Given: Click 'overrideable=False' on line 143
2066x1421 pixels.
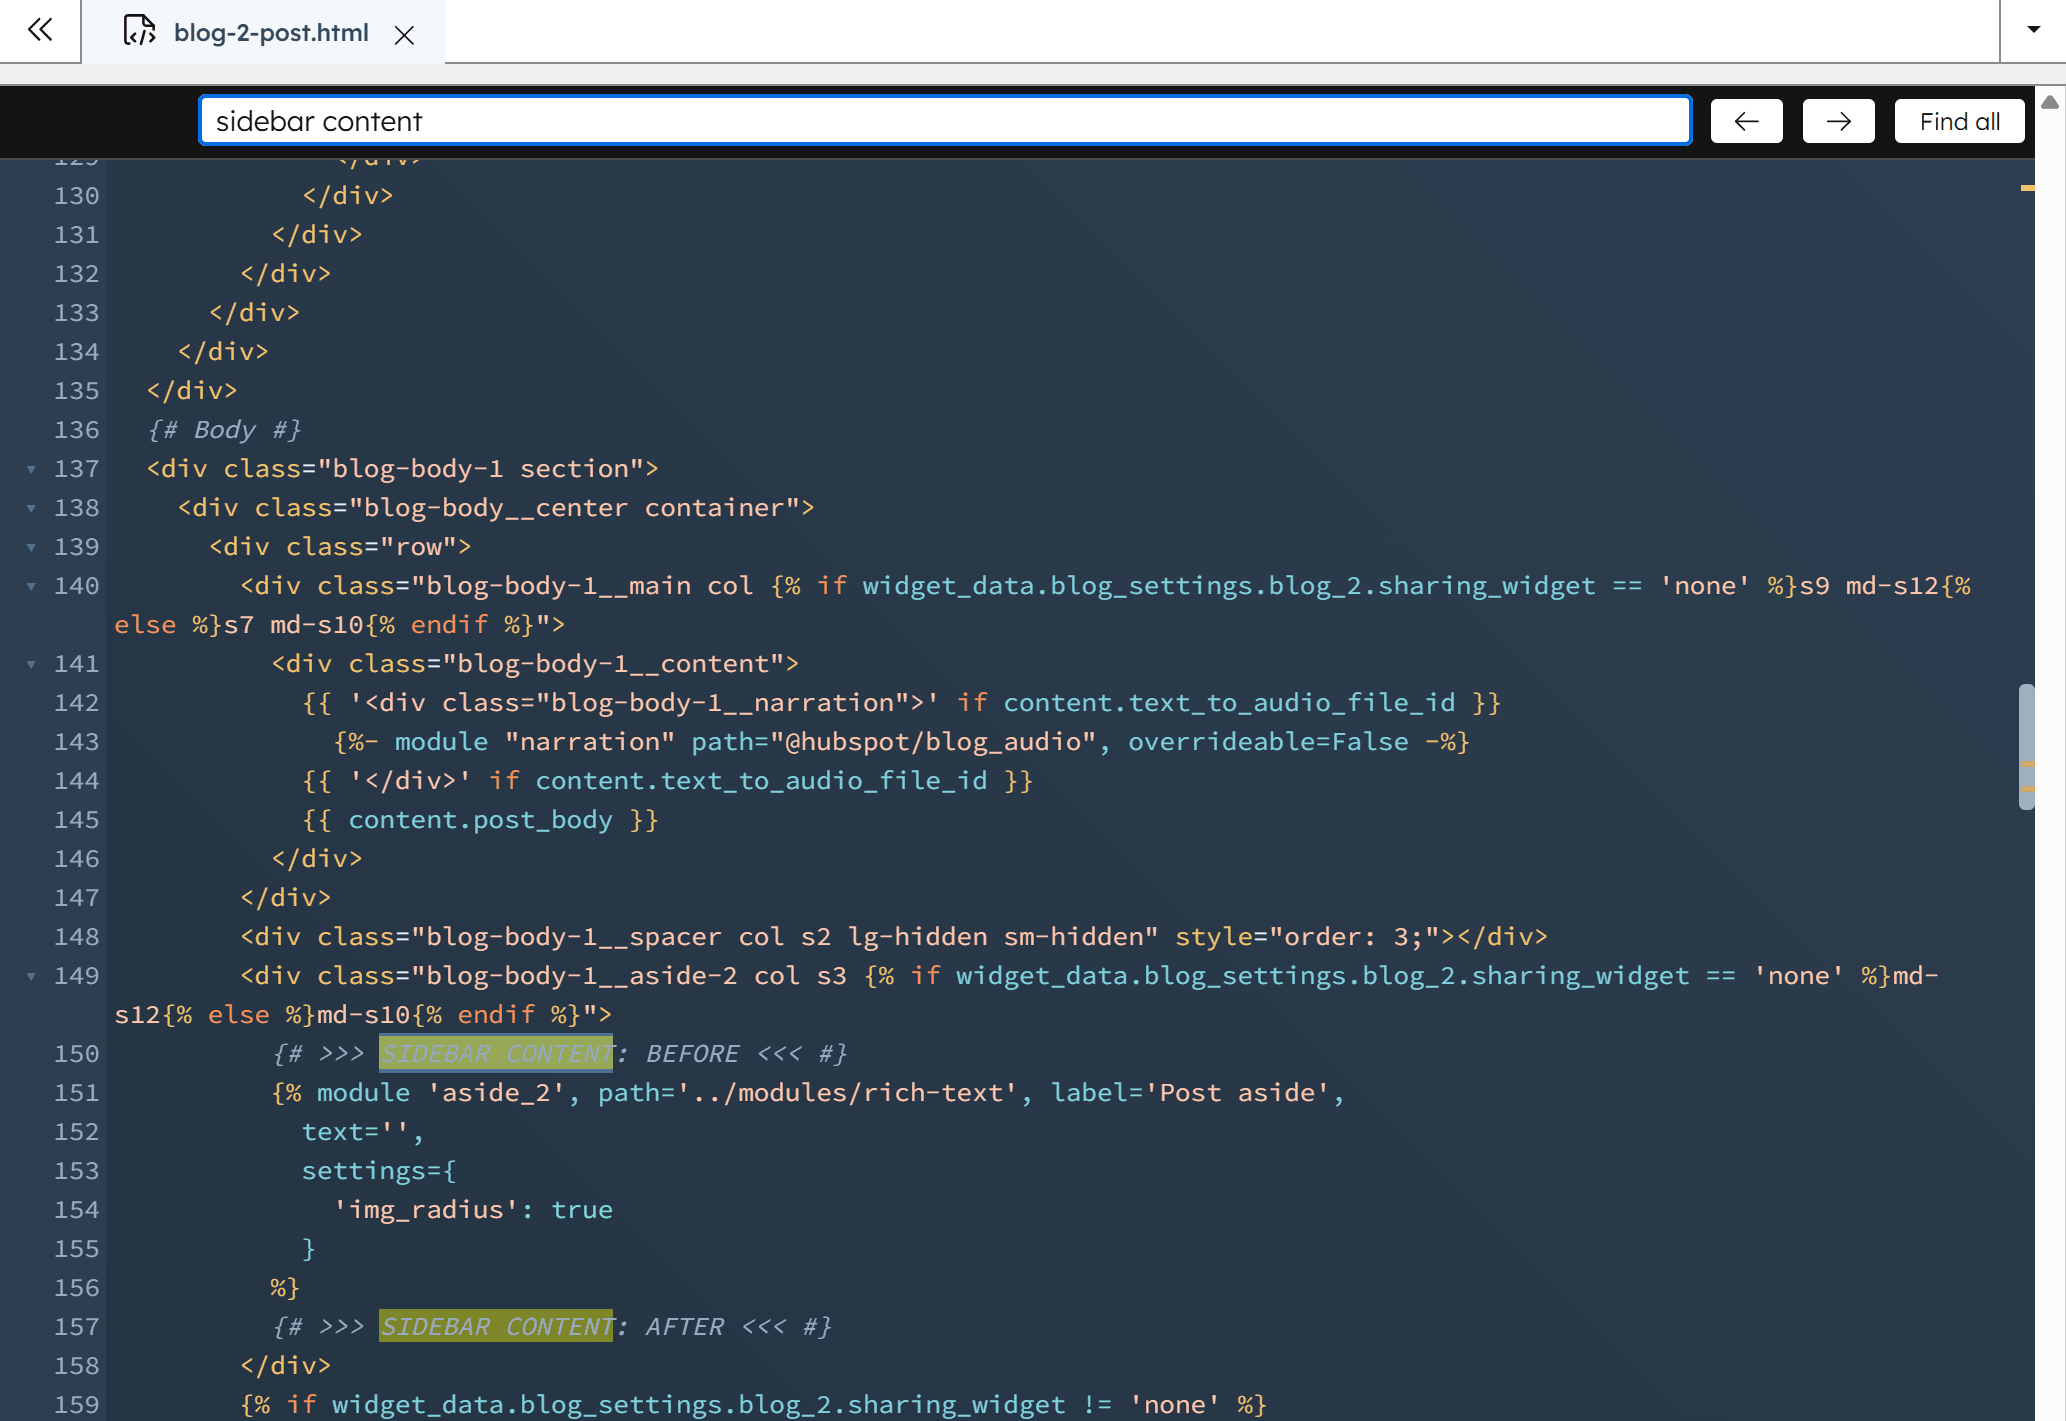Looking at the screenshot, I should click(x=1268, y=742).
